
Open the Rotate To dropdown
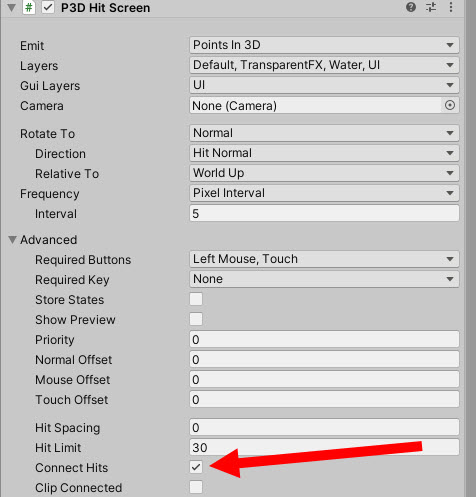(x=324, y=133)
